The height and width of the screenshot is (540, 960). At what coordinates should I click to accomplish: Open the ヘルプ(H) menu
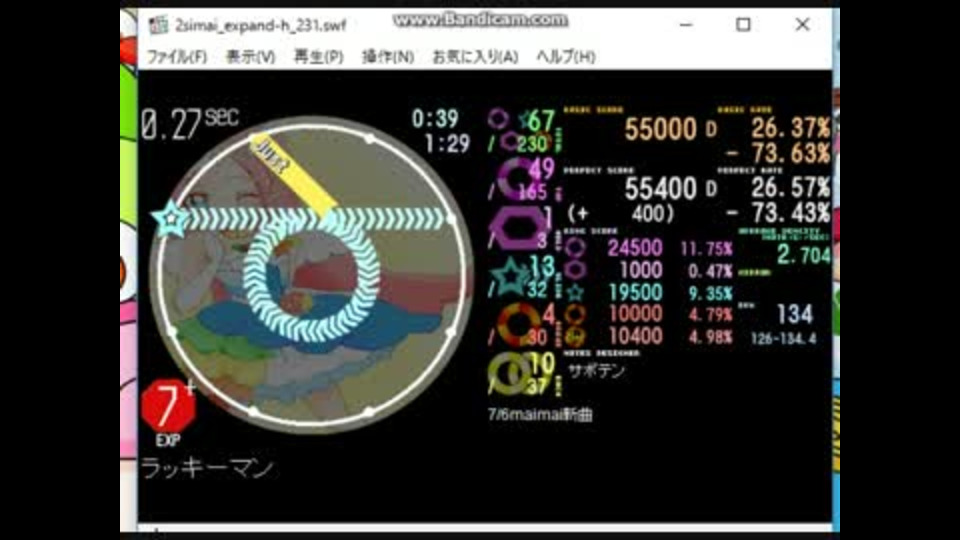point(565,57)
